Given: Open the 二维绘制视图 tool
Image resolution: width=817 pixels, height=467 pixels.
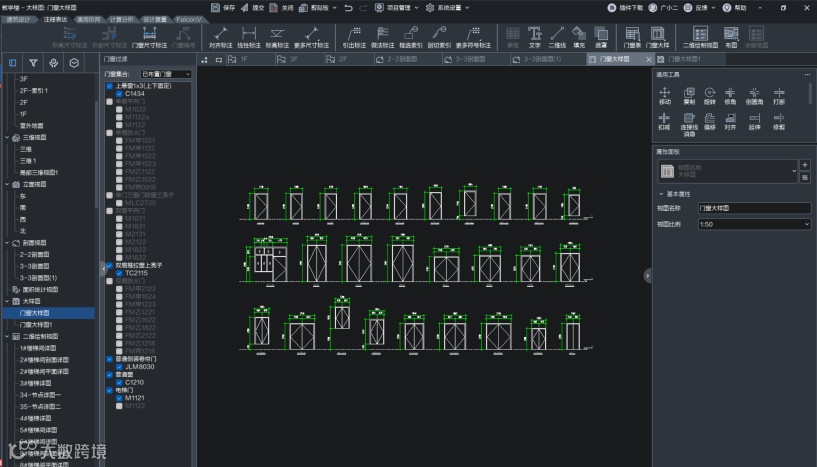Looking at the screenshot, I should tap(700, 38).
